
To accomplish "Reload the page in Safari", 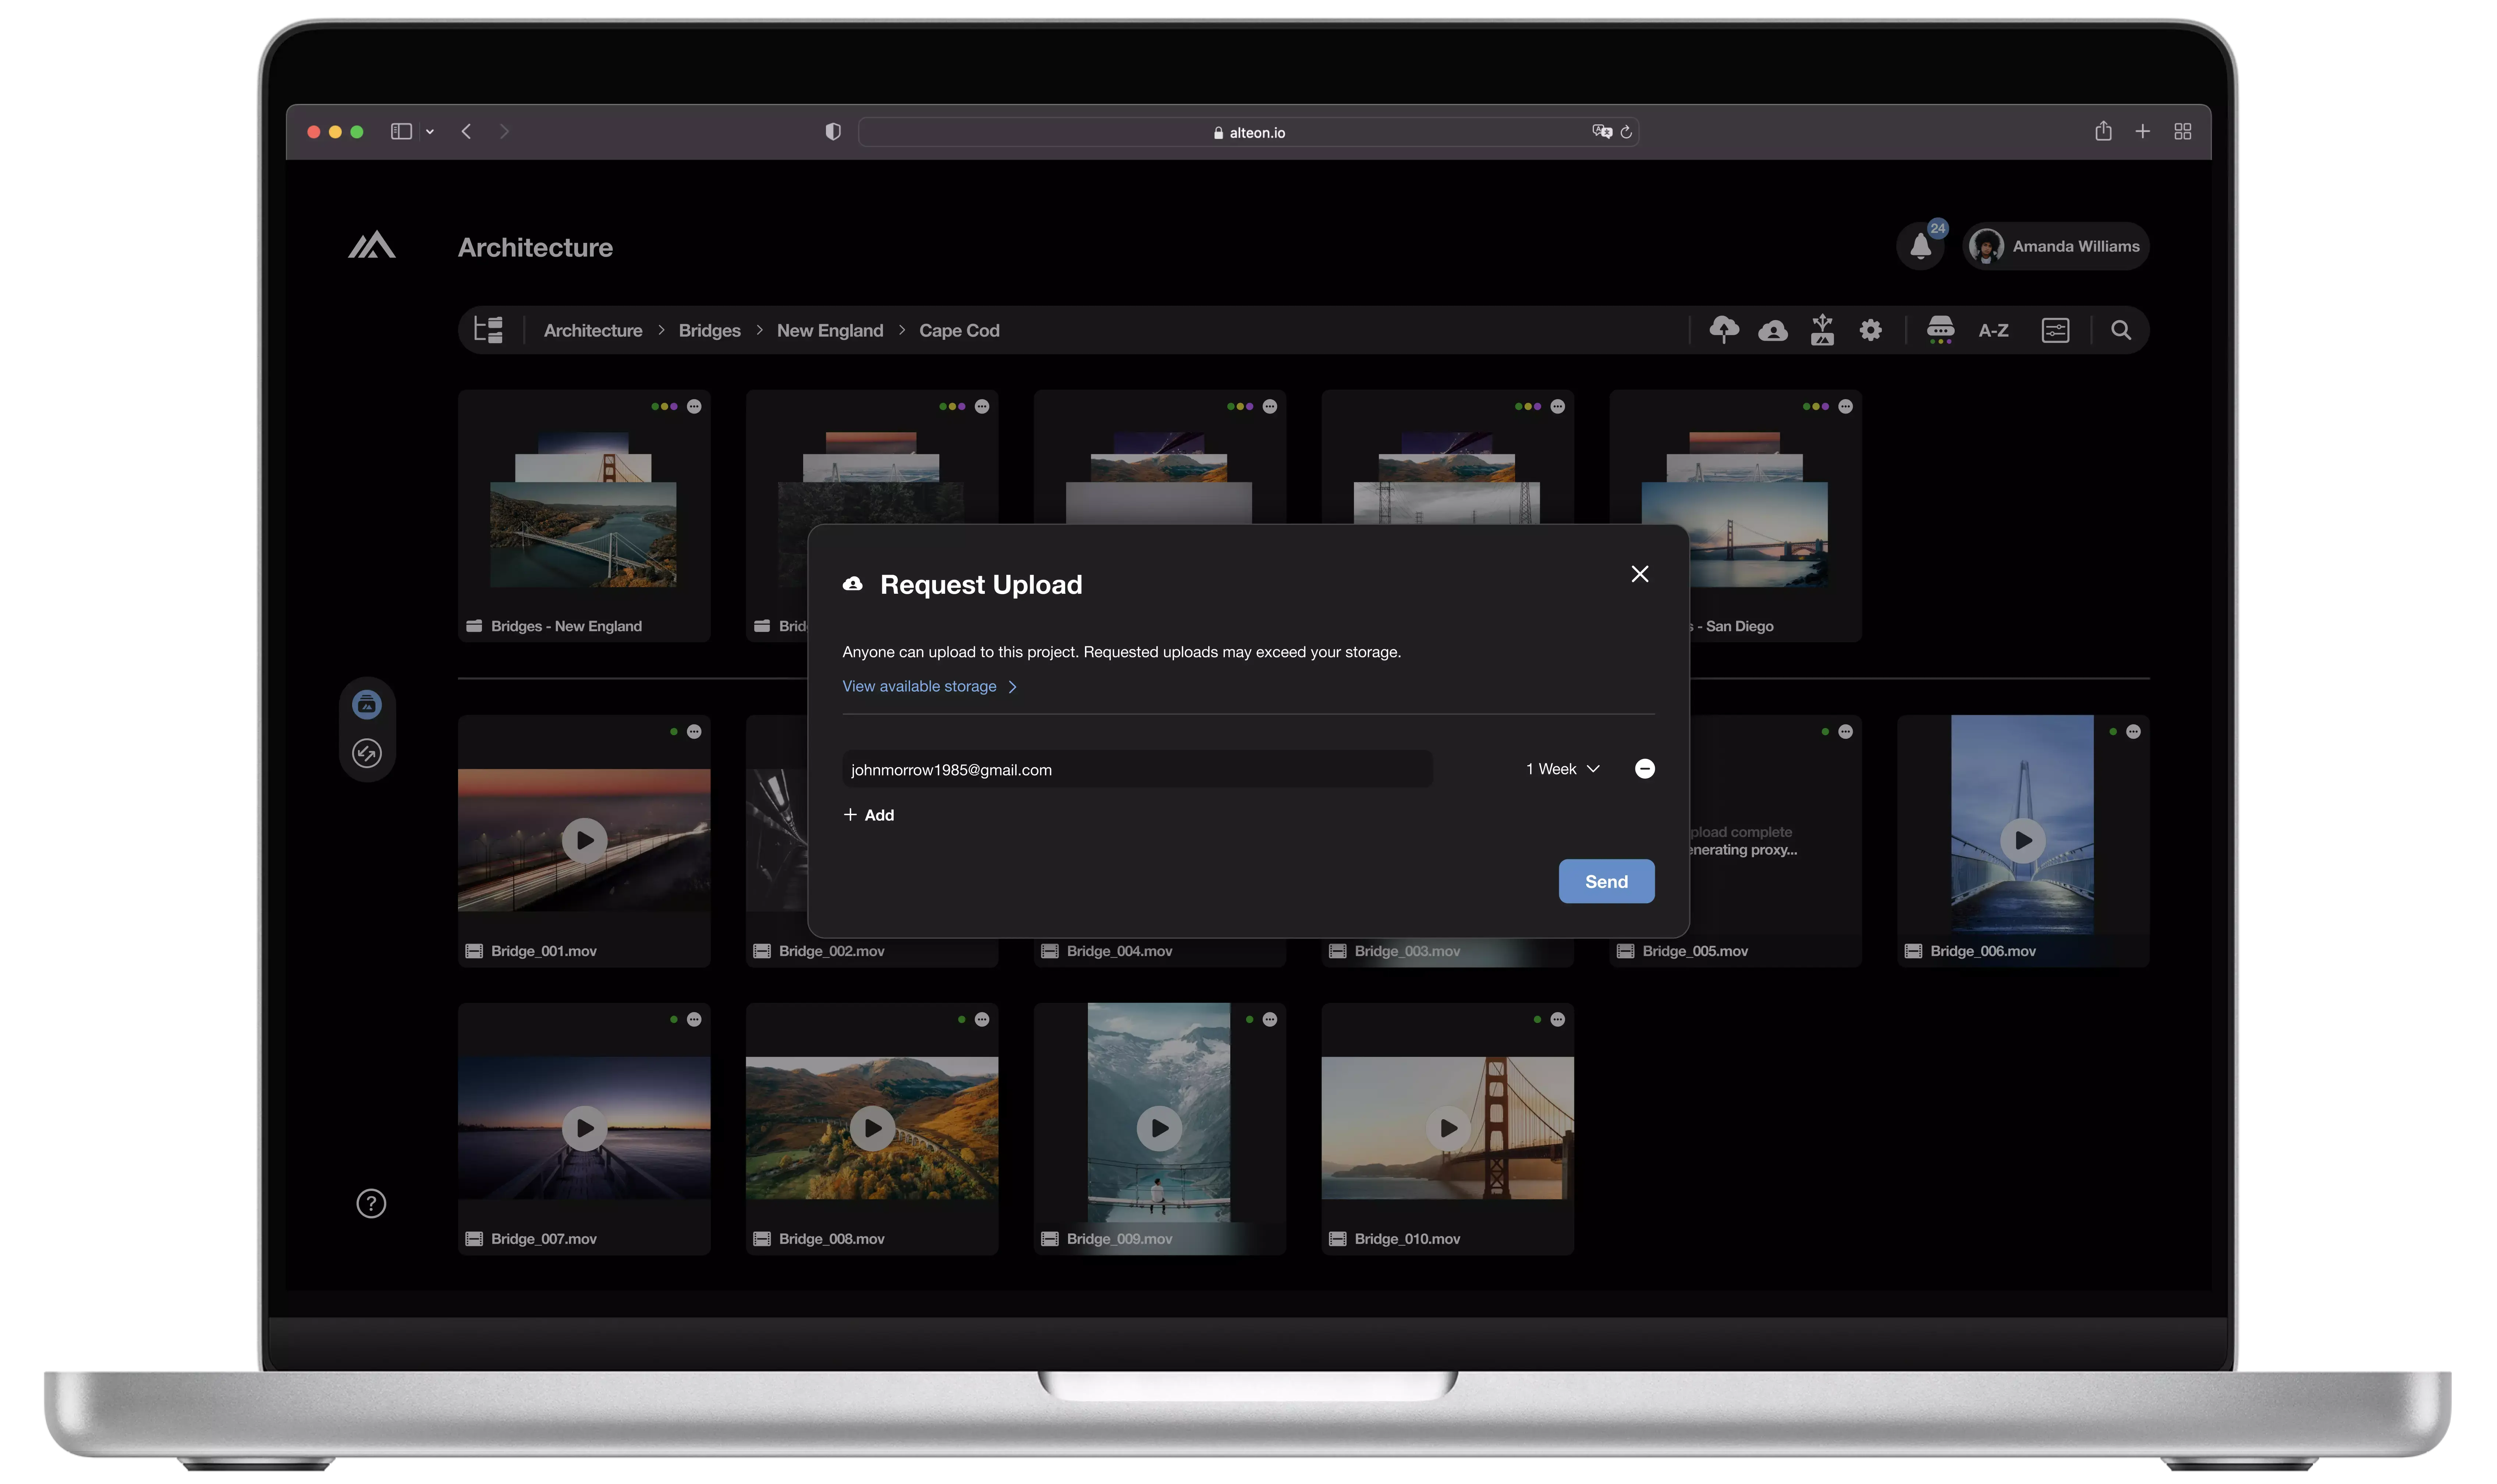I will (1626, 132).
